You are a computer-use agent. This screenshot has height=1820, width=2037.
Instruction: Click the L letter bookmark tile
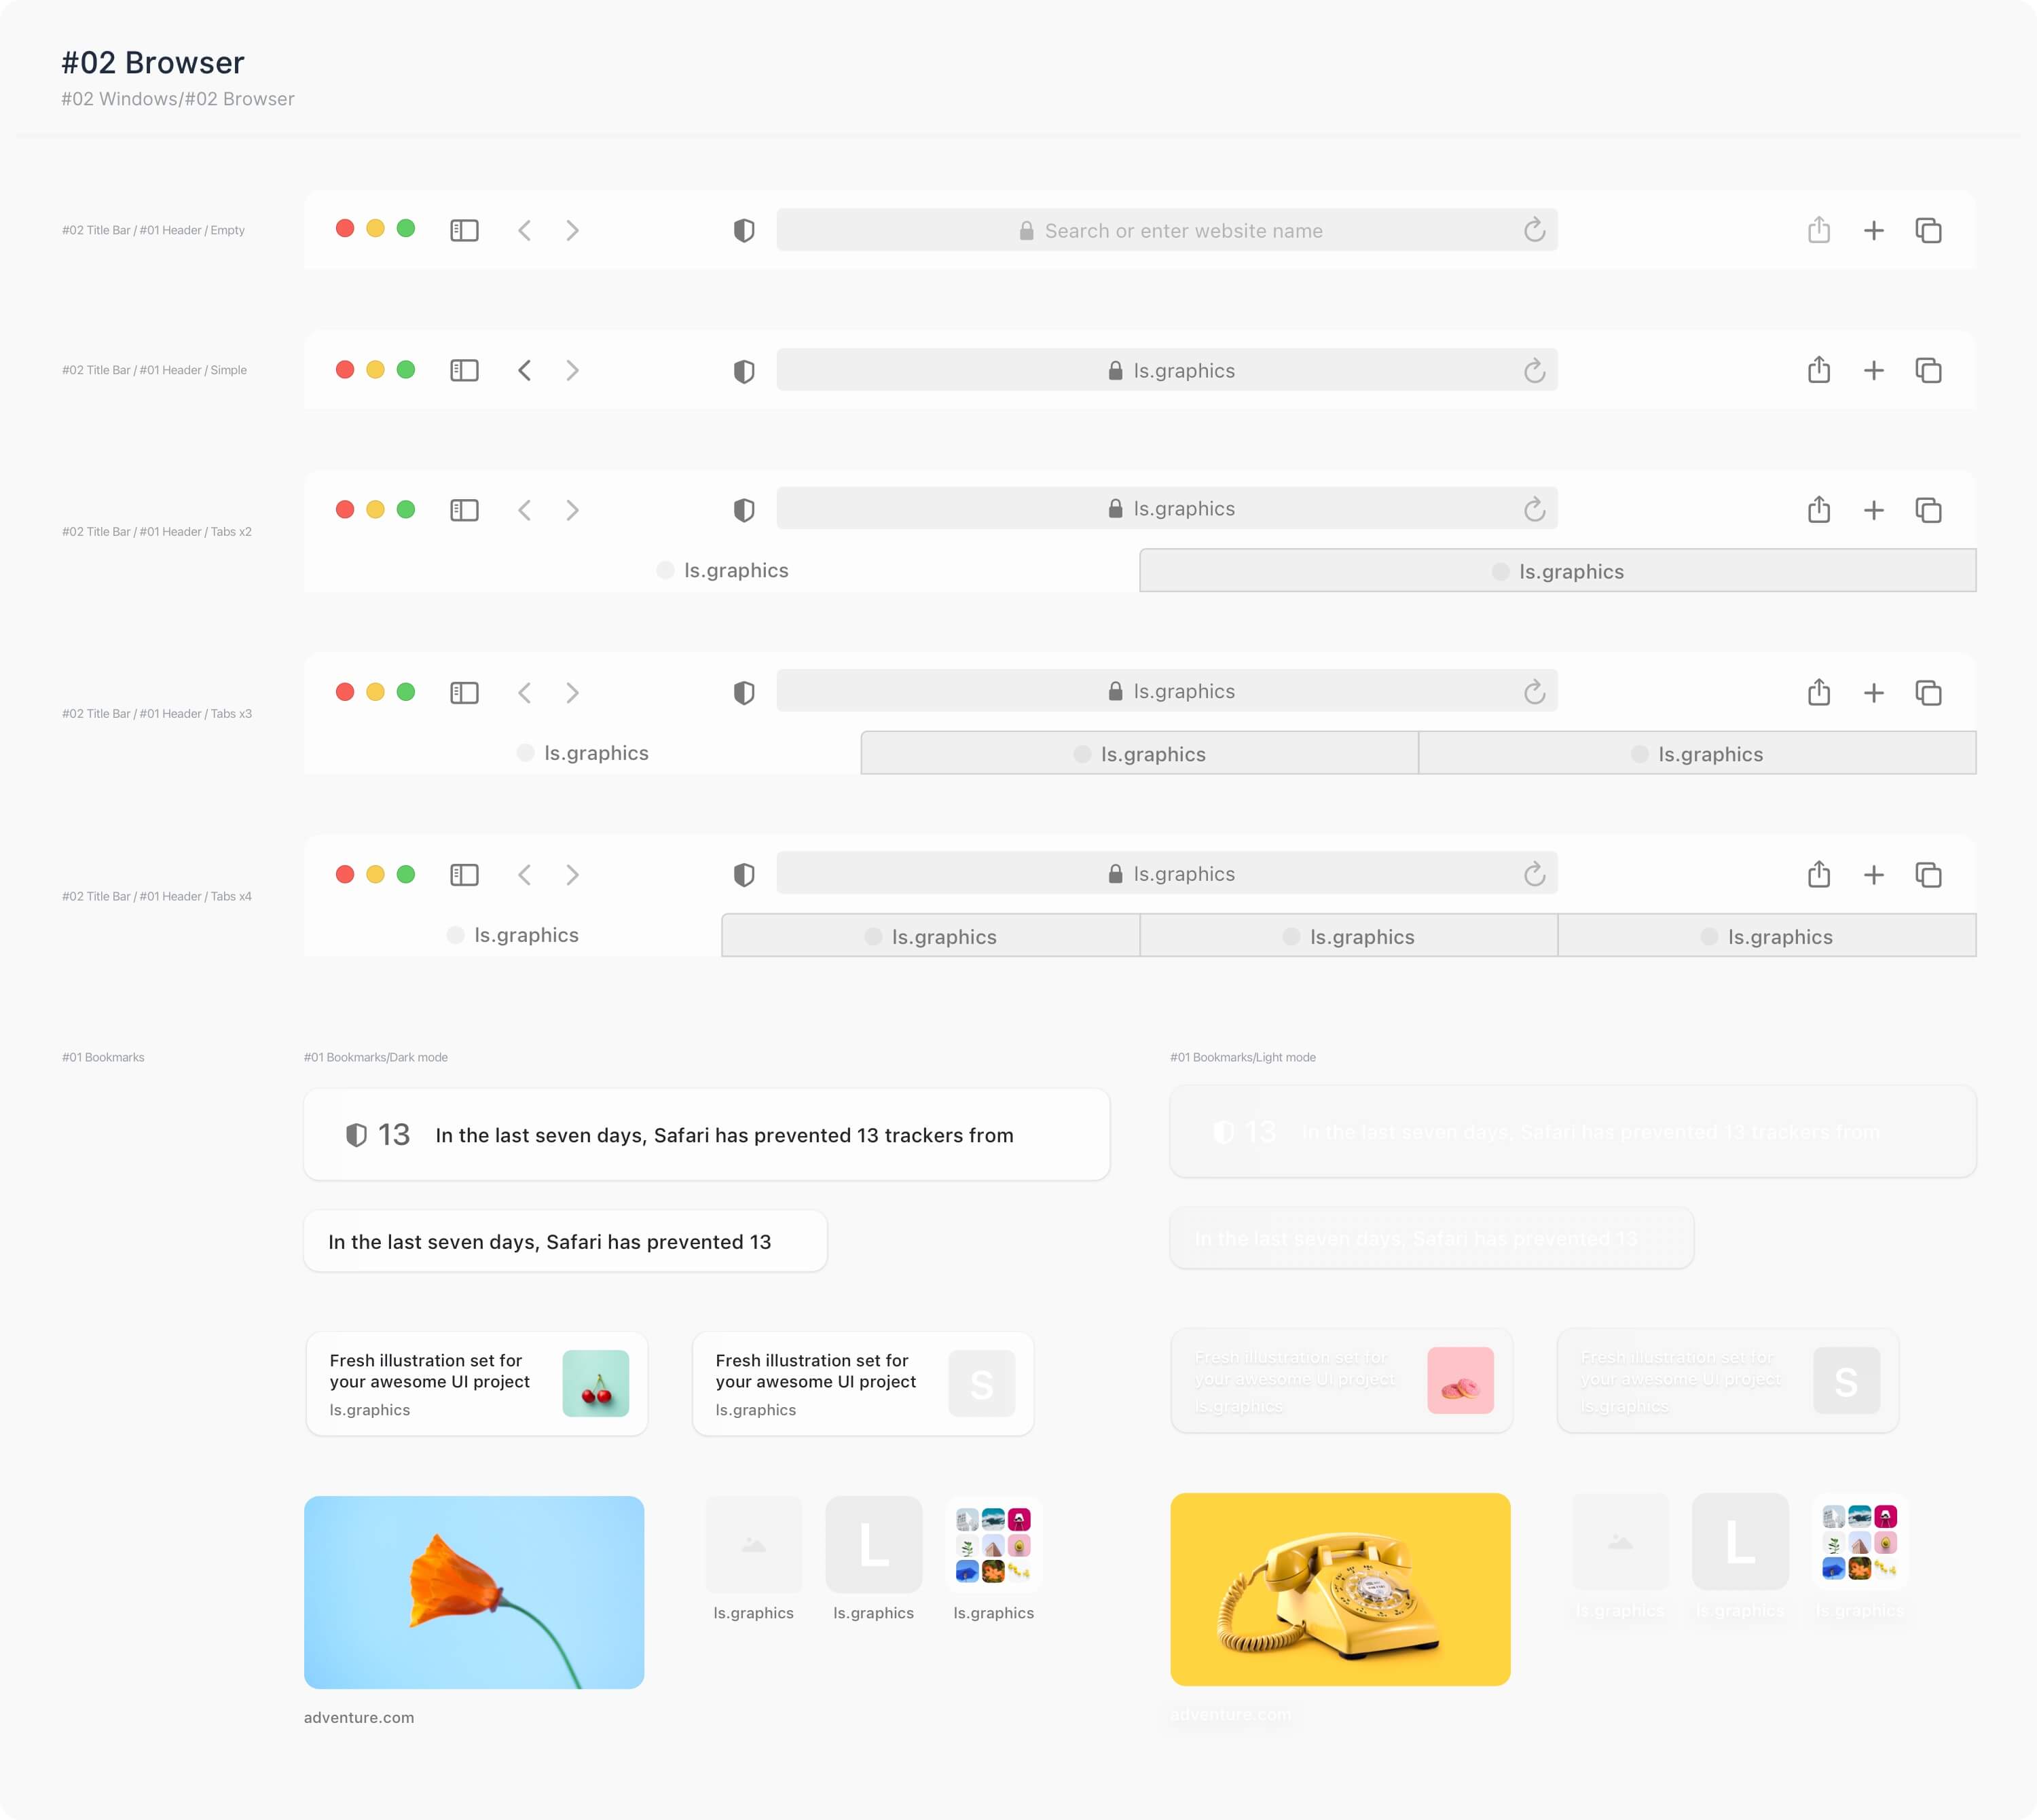(873, 1545)
